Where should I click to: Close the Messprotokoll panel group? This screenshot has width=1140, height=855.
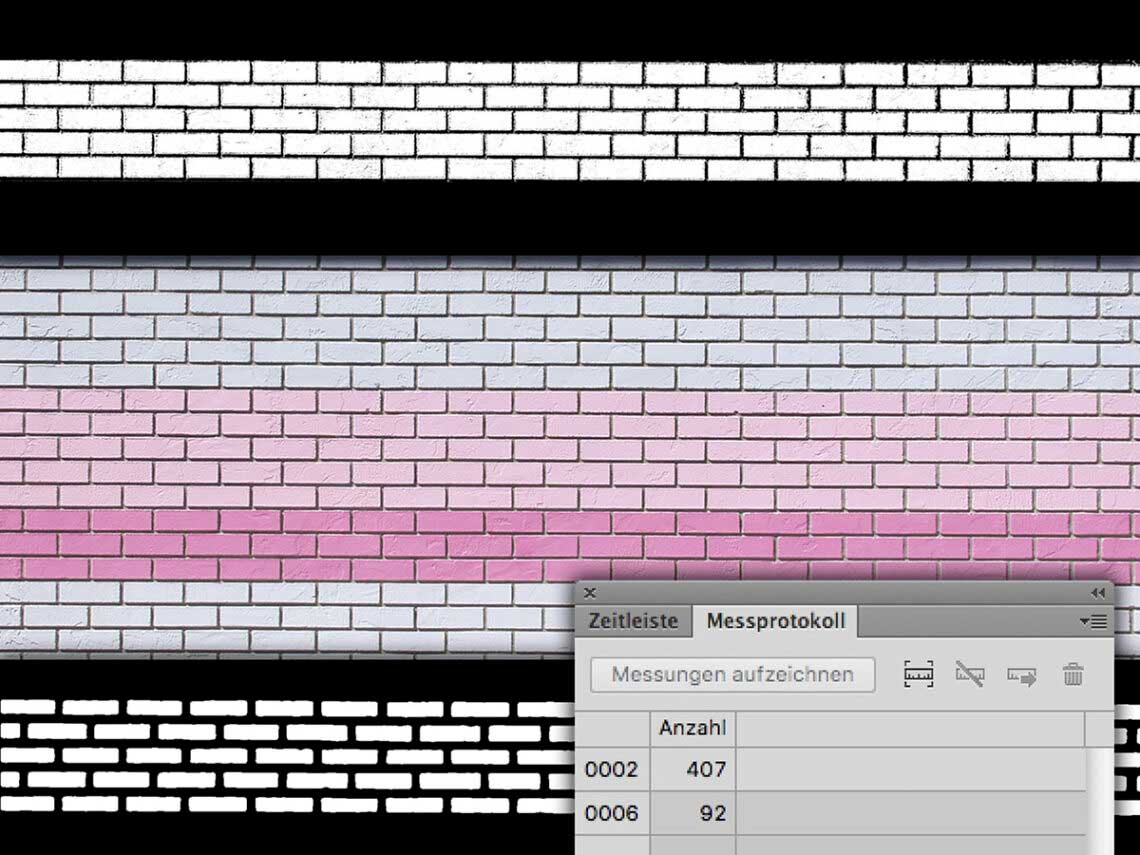click(x=590, y=593)
